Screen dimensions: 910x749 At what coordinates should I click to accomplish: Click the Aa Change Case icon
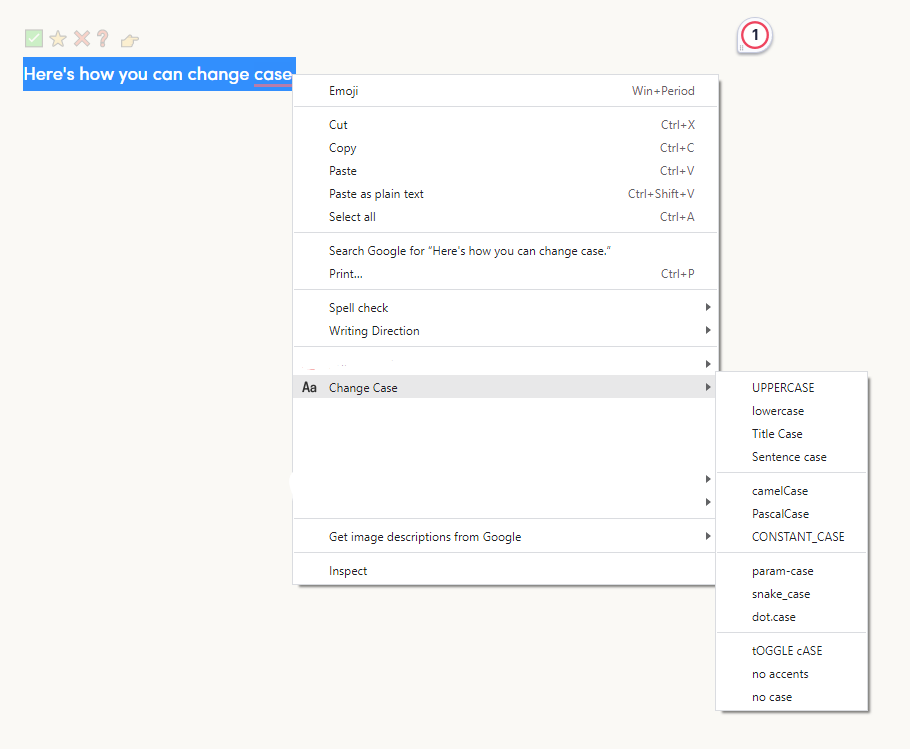[310, 388]
